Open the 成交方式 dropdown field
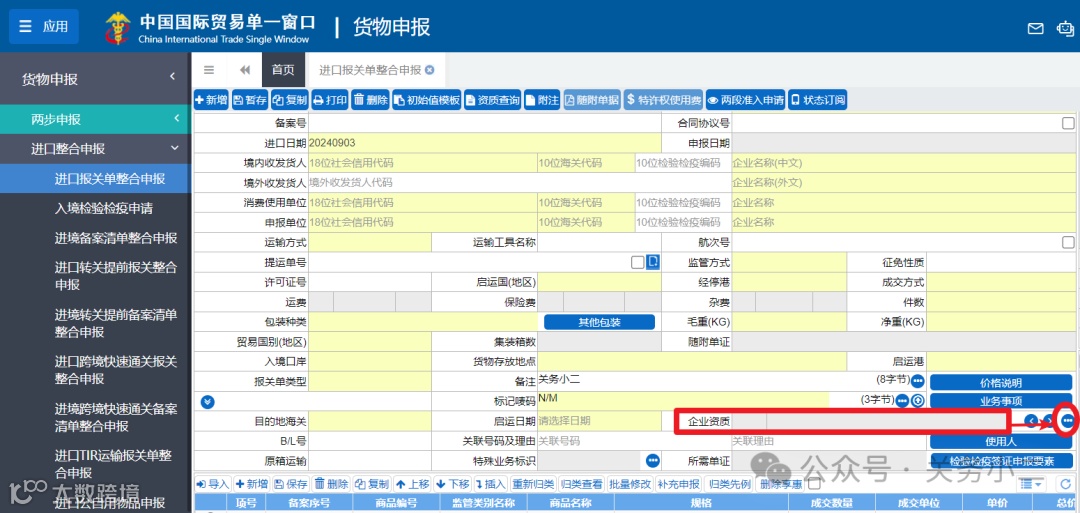1080x513 pixels. [1001, 282]
